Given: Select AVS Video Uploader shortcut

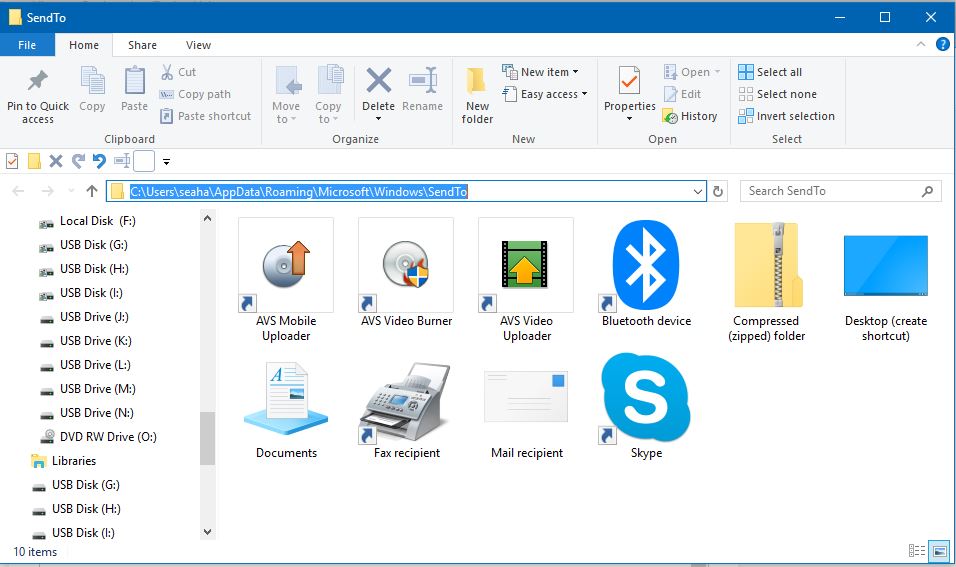Looking at the screenshot, I should [x=526, y=280].
